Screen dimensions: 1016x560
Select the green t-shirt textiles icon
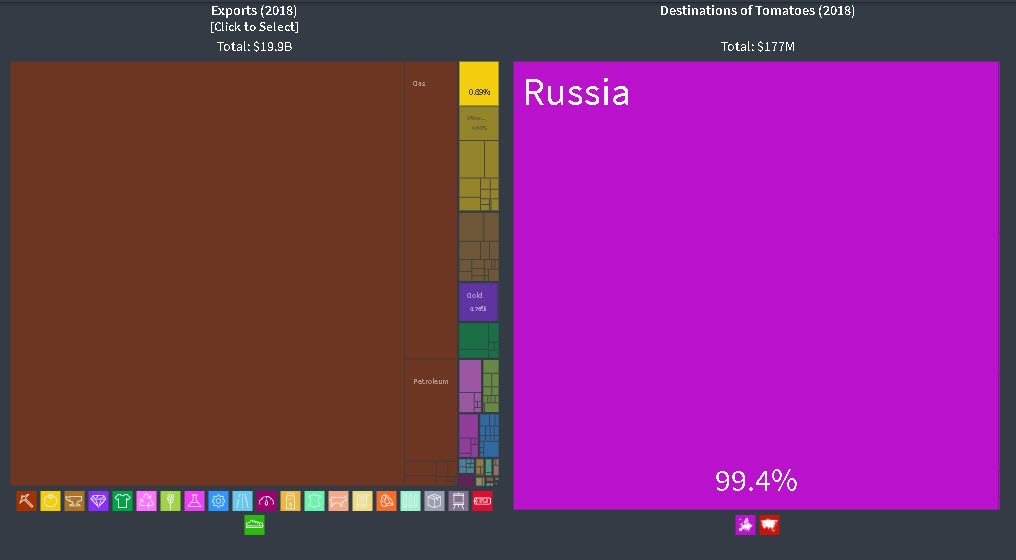click(x=122, y=501)
